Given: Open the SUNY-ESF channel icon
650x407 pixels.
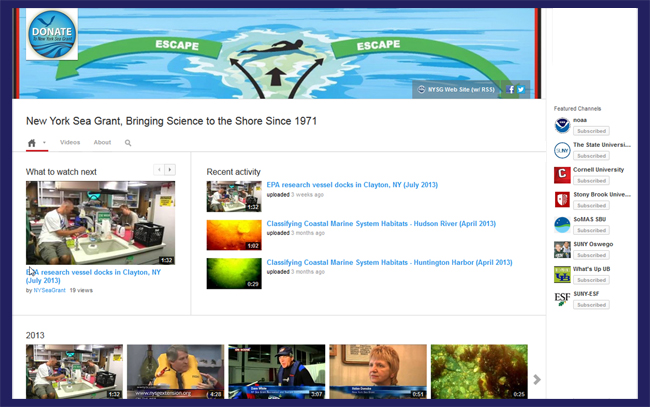Looking at the screenshot, I should [x=562, y=299].
